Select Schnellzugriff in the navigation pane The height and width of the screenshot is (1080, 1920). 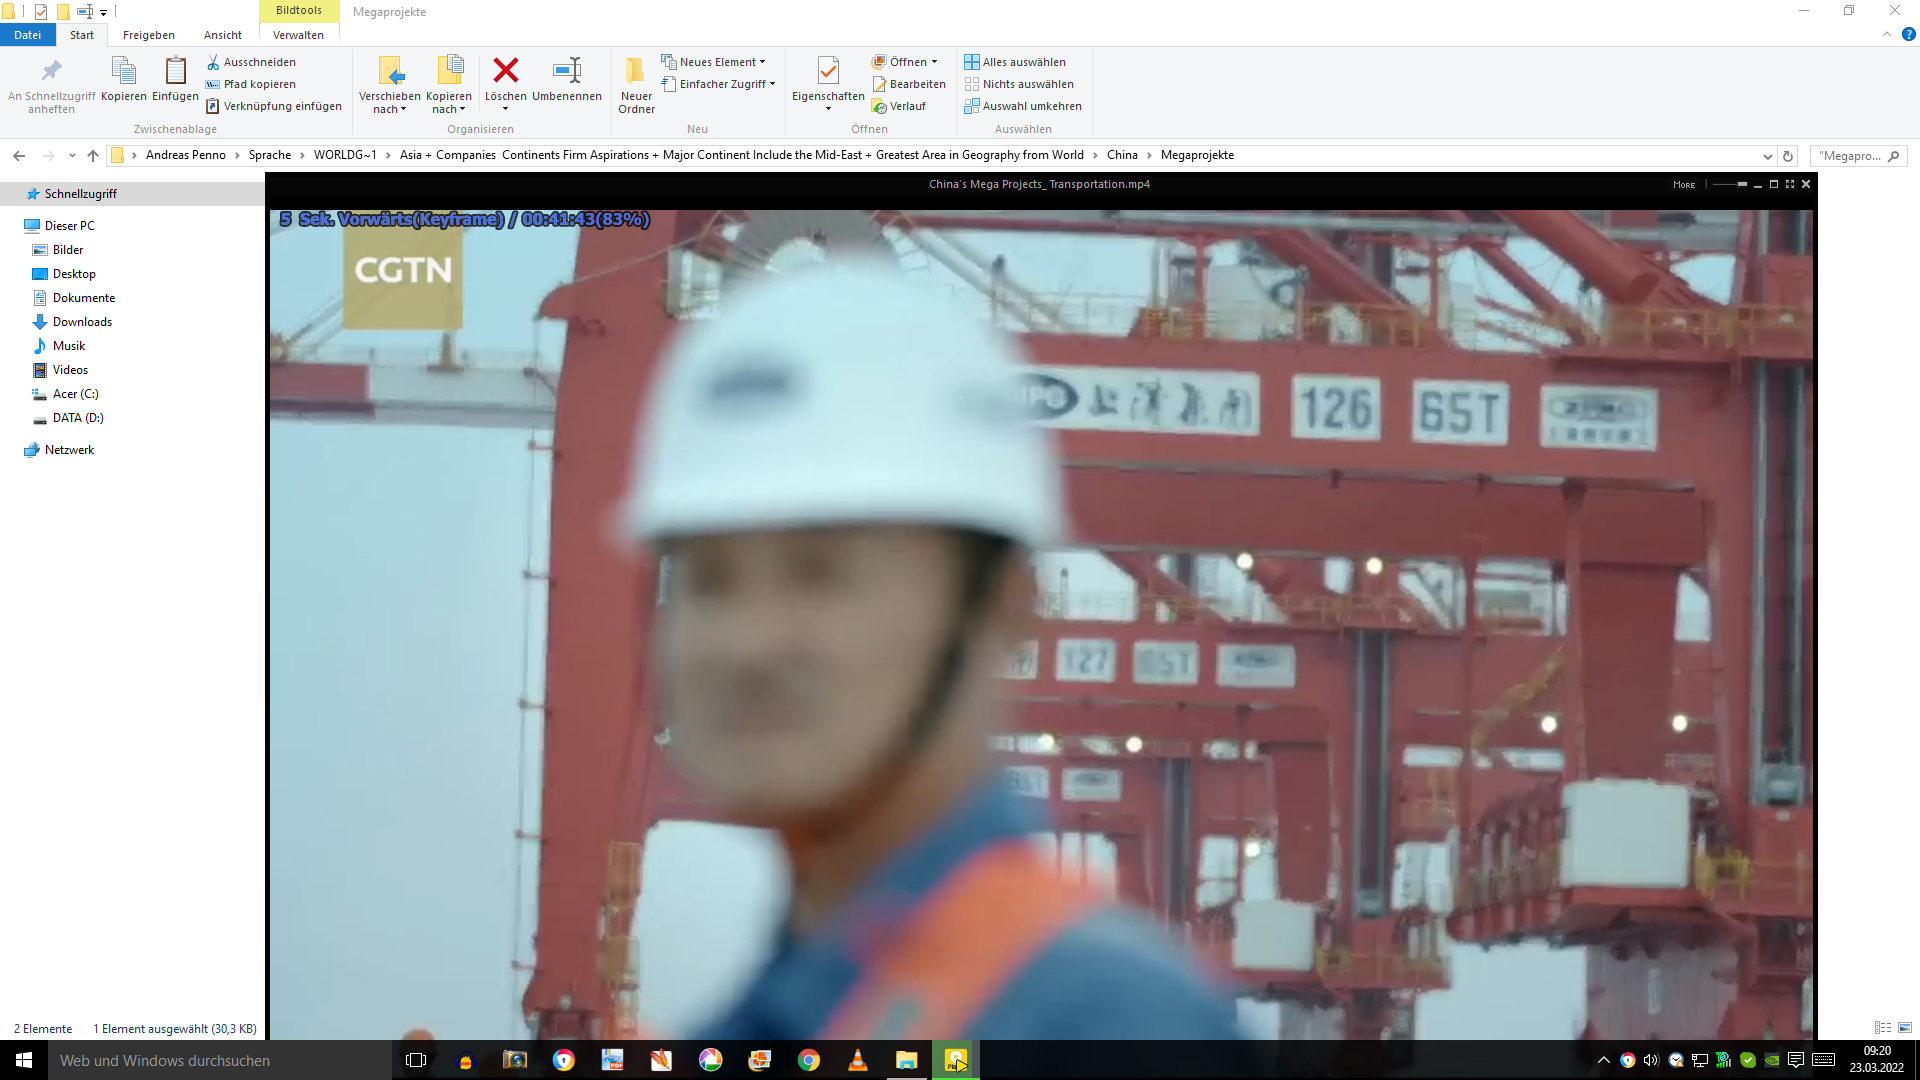[x=132, y=194]
